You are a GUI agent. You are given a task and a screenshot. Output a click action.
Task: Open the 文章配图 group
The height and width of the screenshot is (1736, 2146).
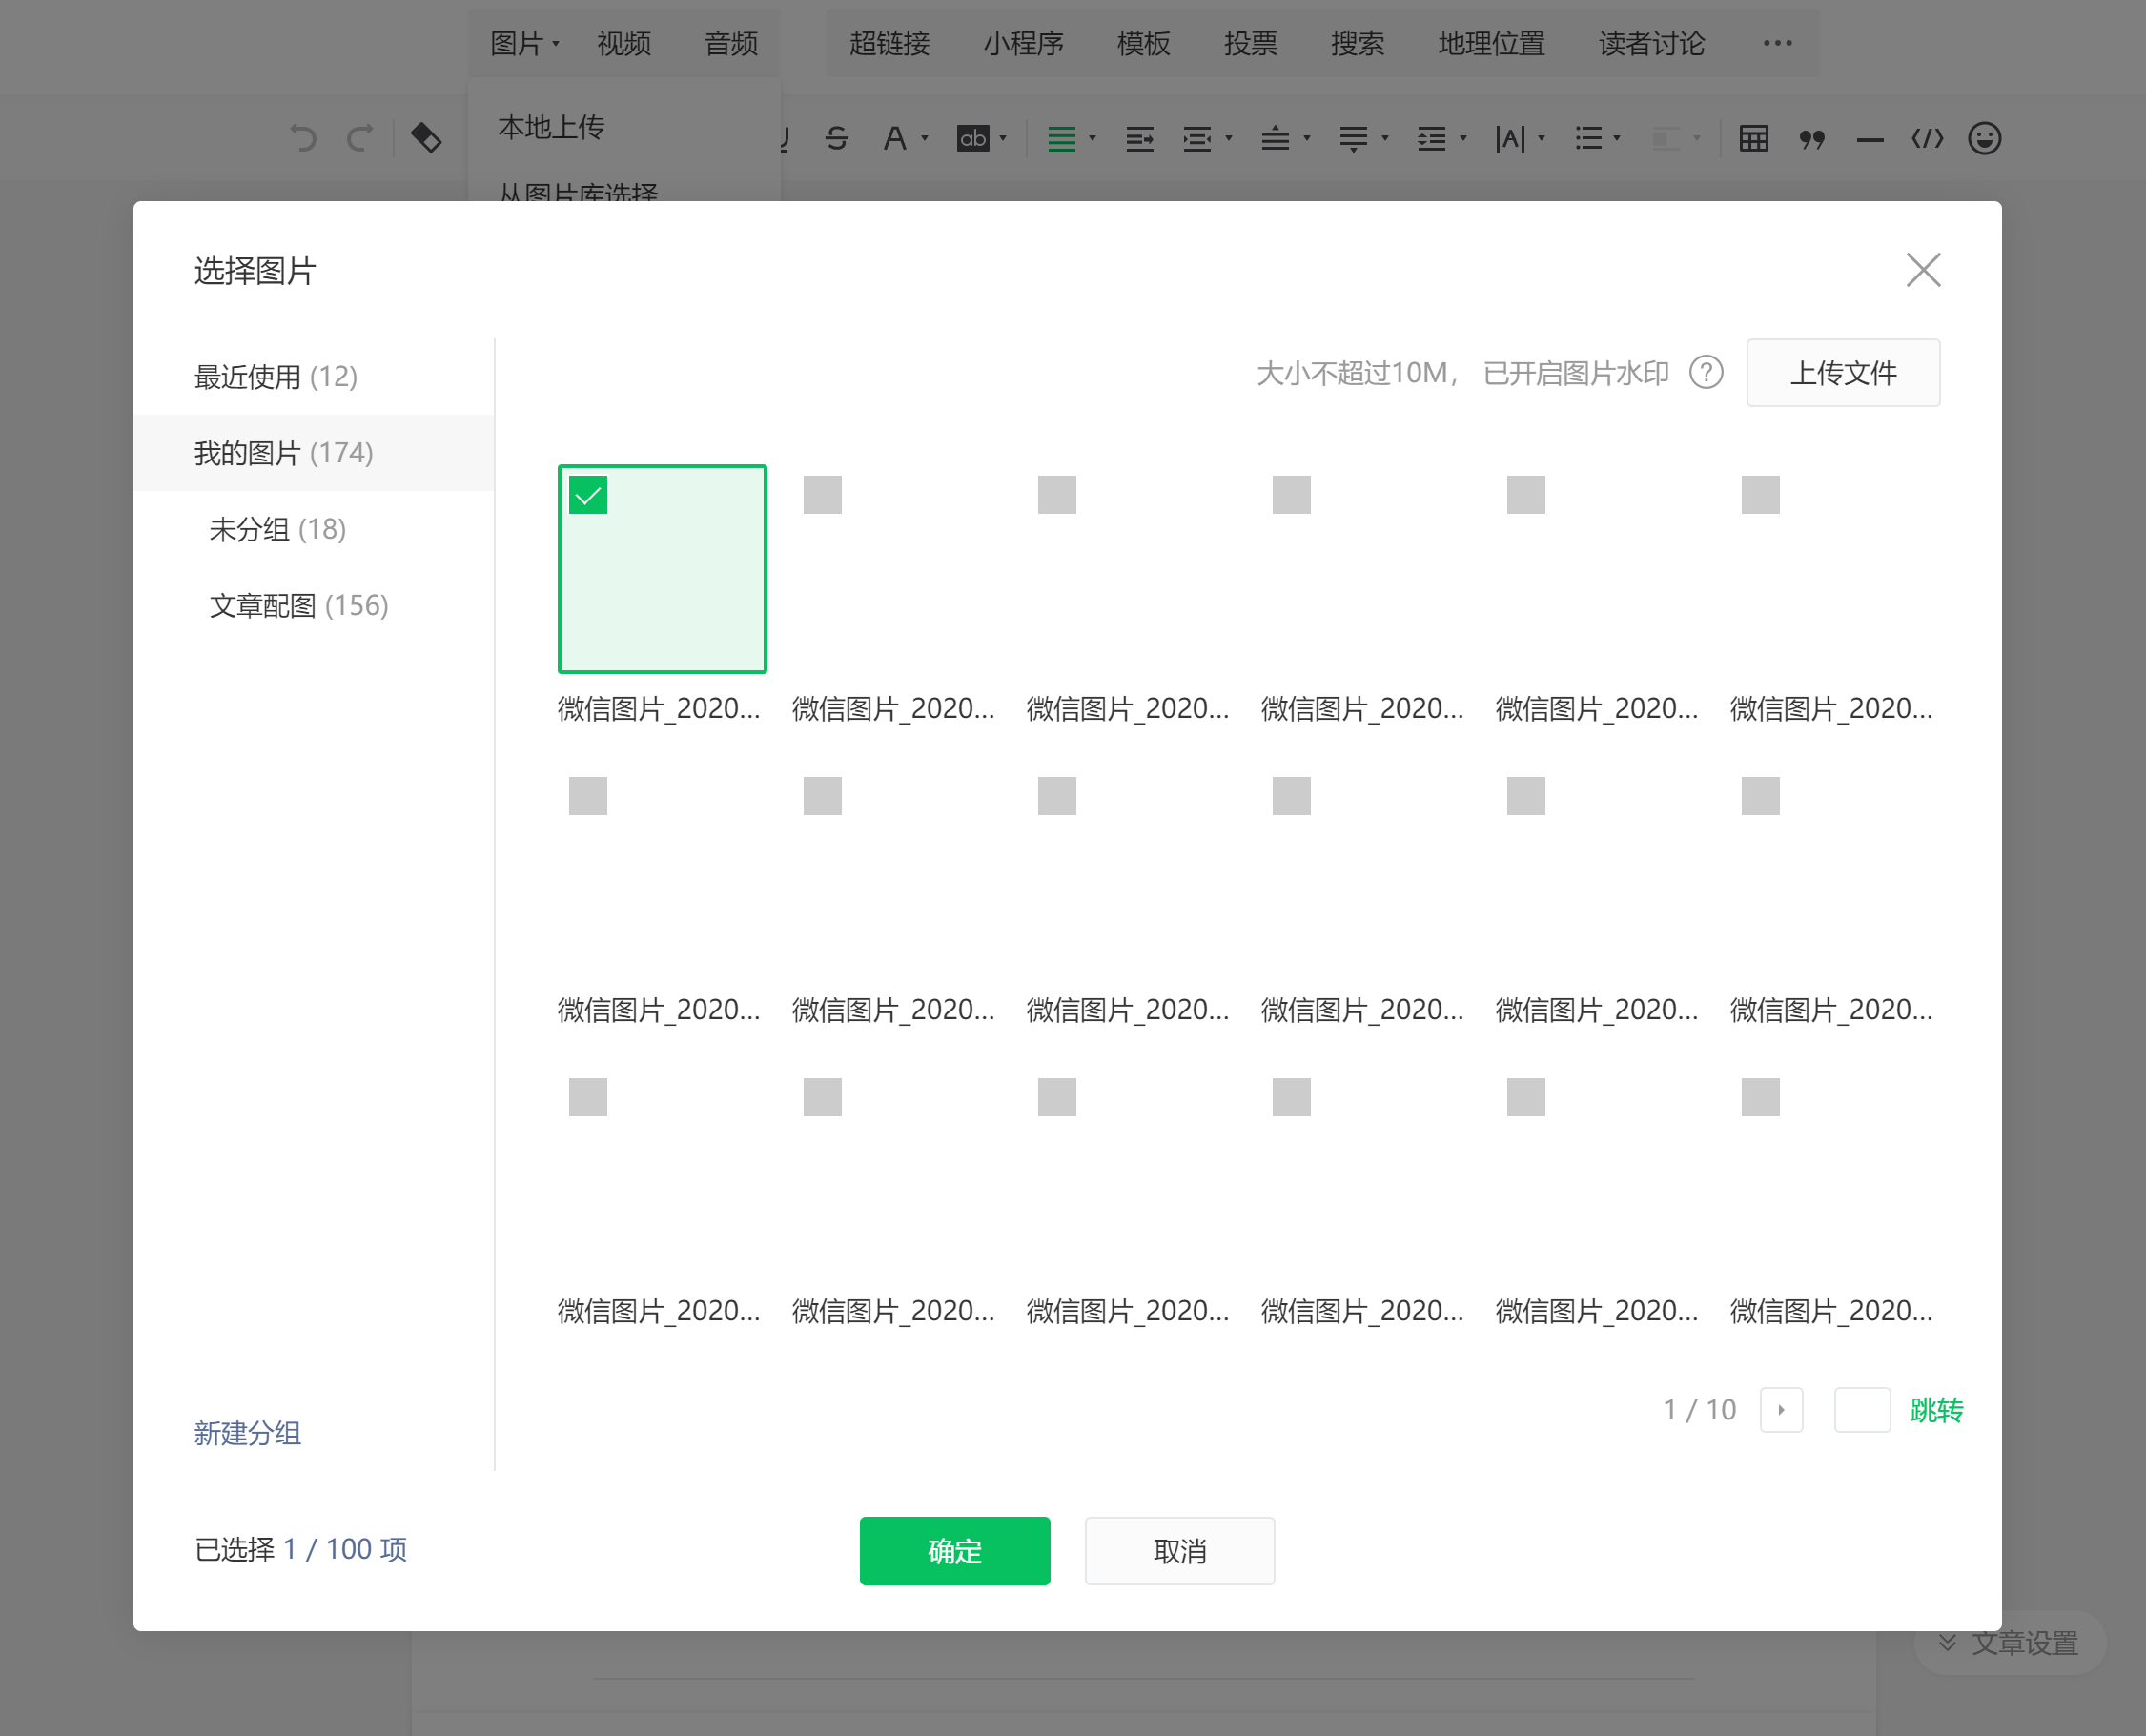(x=298, y=605)
